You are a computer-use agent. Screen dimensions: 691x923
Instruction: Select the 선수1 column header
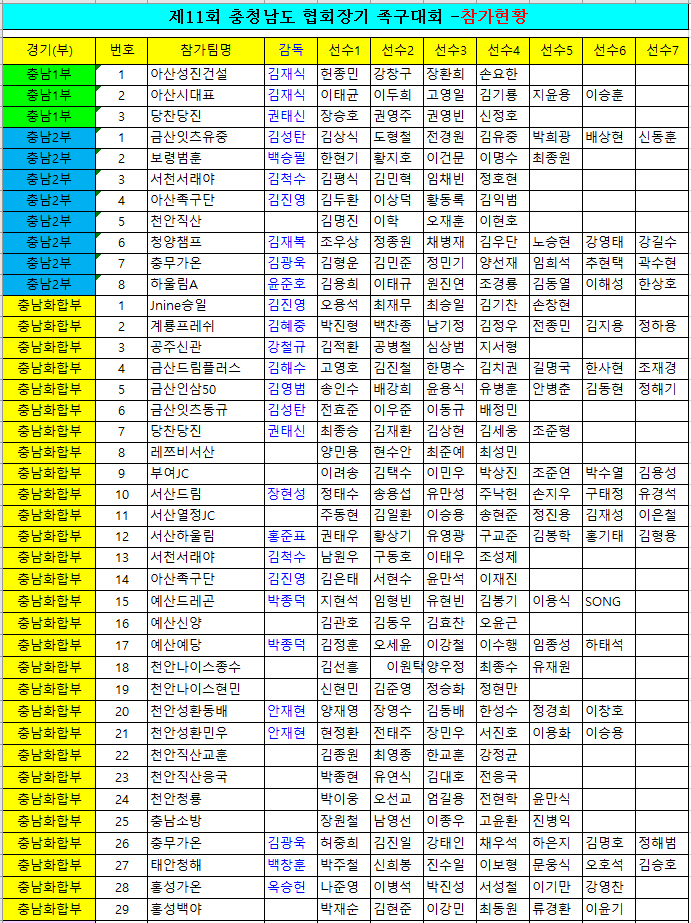[344, 51]
